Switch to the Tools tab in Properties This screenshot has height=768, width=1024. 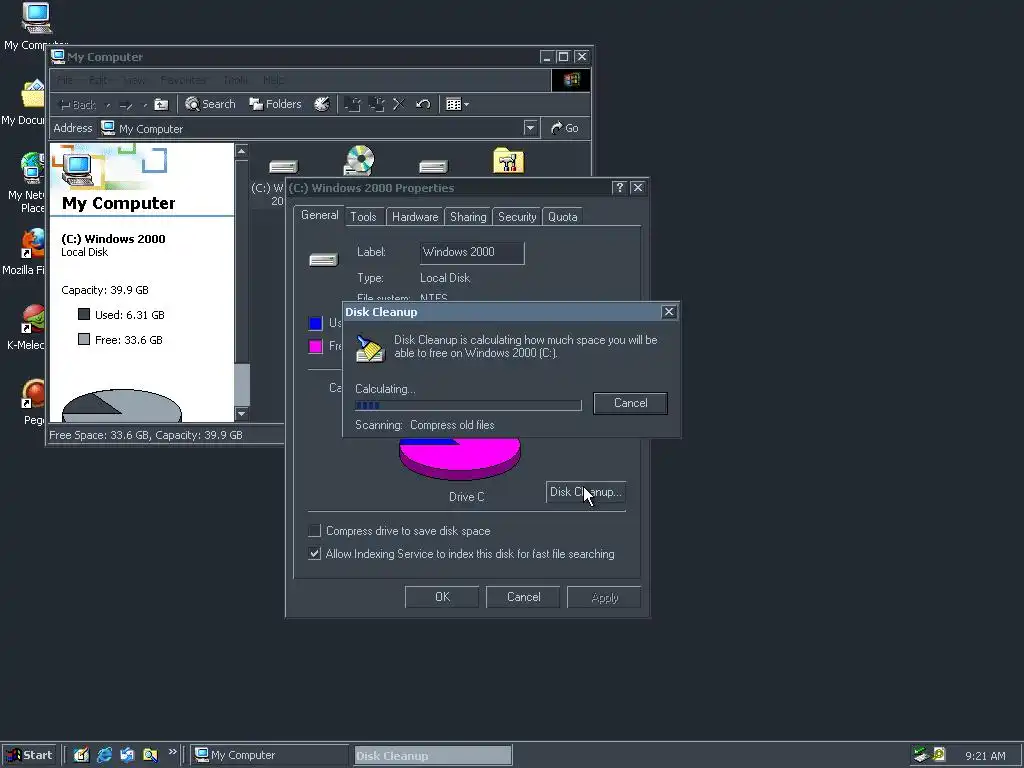pyautogui.click(x=363, y=217)
